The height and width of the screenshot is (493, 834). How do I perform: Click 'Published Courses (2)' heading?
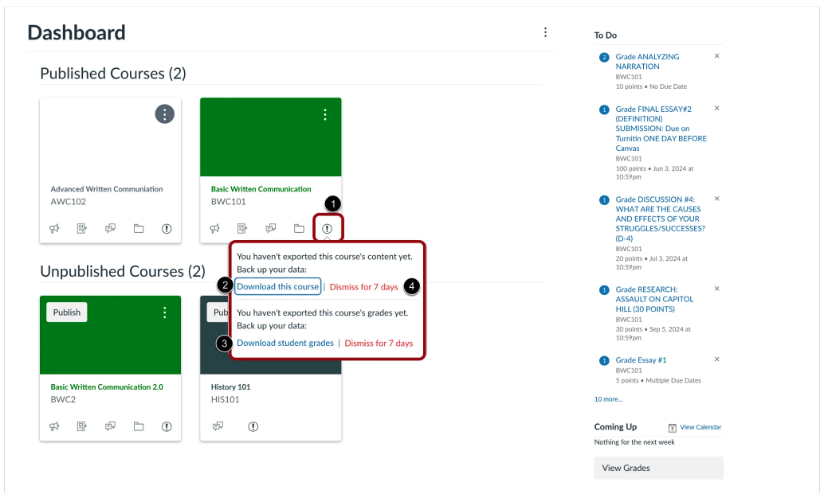click(x=113, y=73)
